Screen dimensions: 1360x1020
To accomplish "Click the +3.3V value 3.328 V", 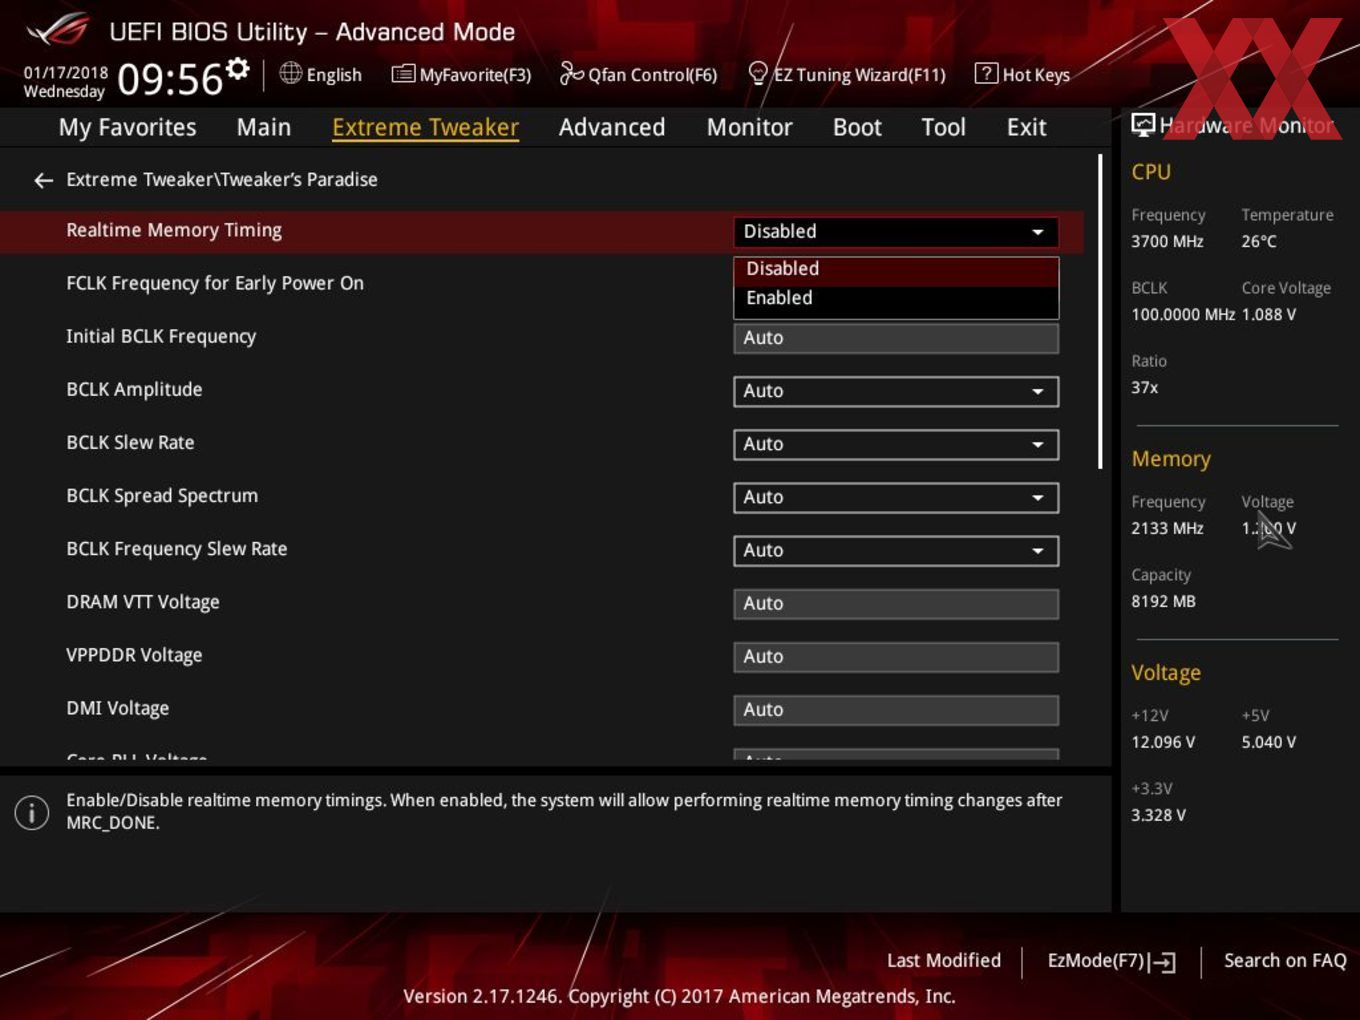I will (1158, 815).
